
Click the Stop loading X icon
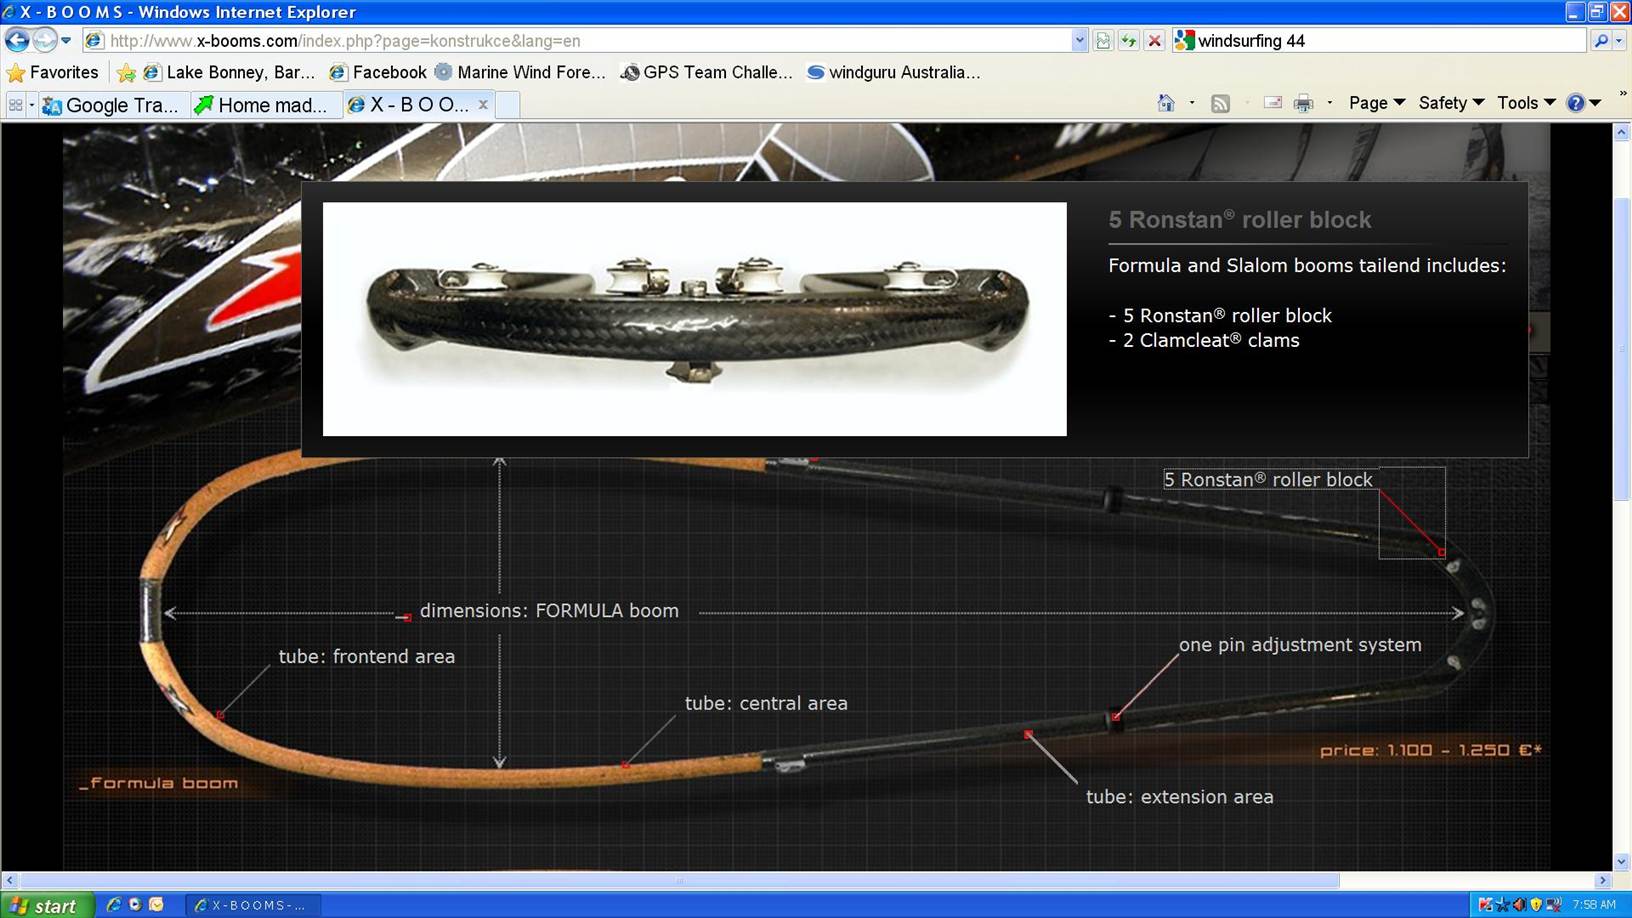point(1154,41)
